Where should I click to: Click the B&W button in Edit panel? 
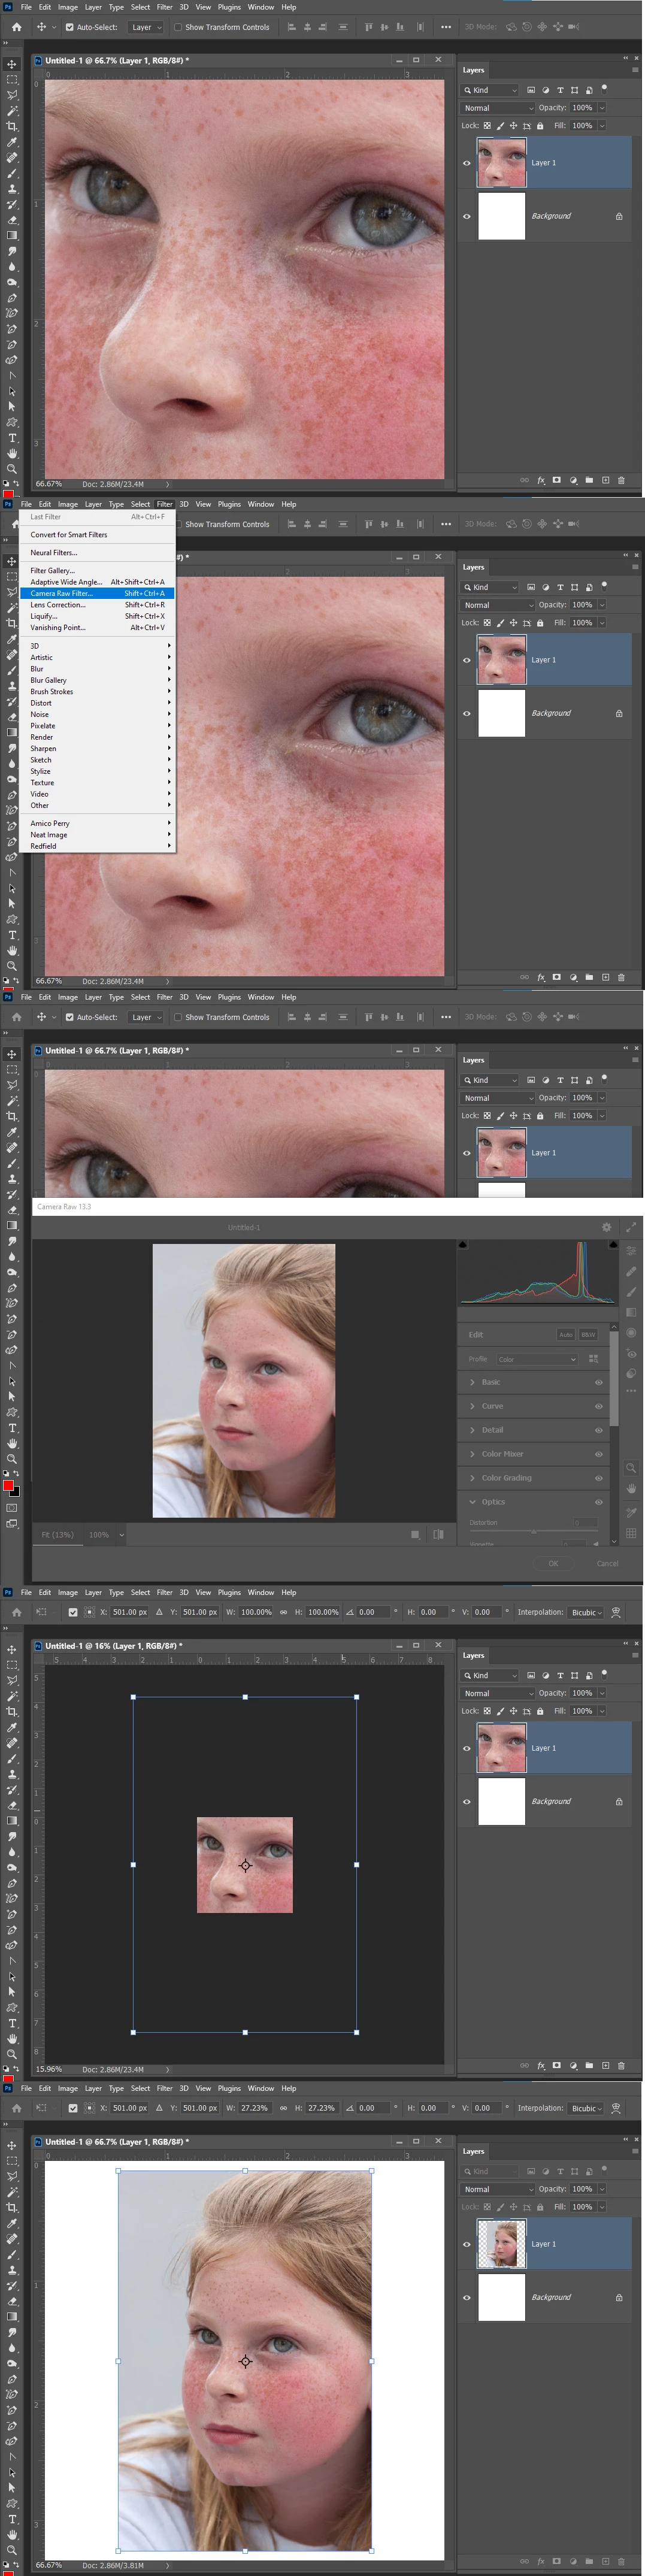(588, 1335)
